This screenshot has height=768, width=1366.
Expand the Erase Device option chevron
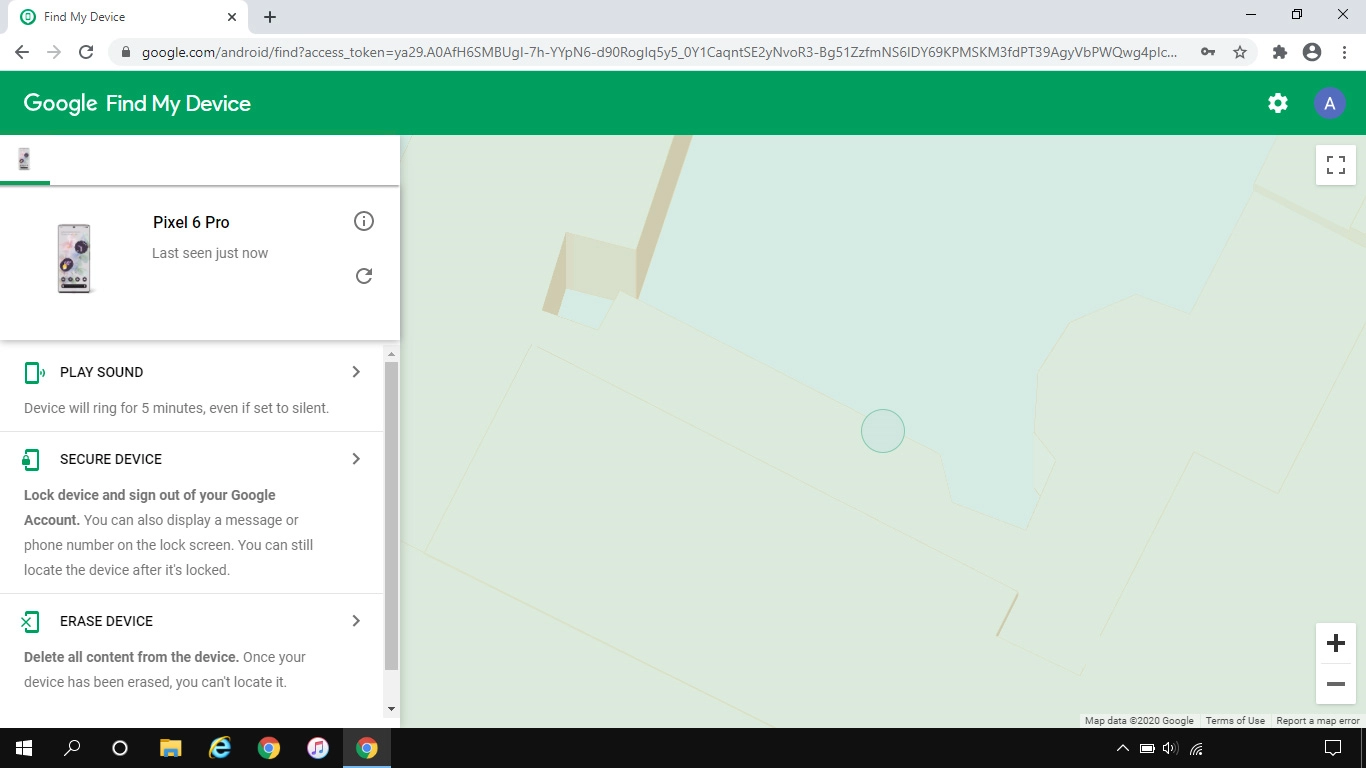[356, 621]
